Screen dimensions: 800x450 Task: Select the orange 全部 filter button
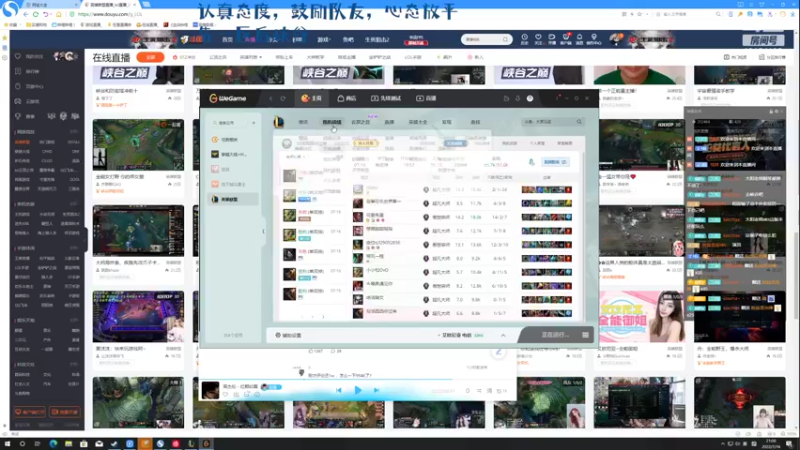tap(151, 57)
